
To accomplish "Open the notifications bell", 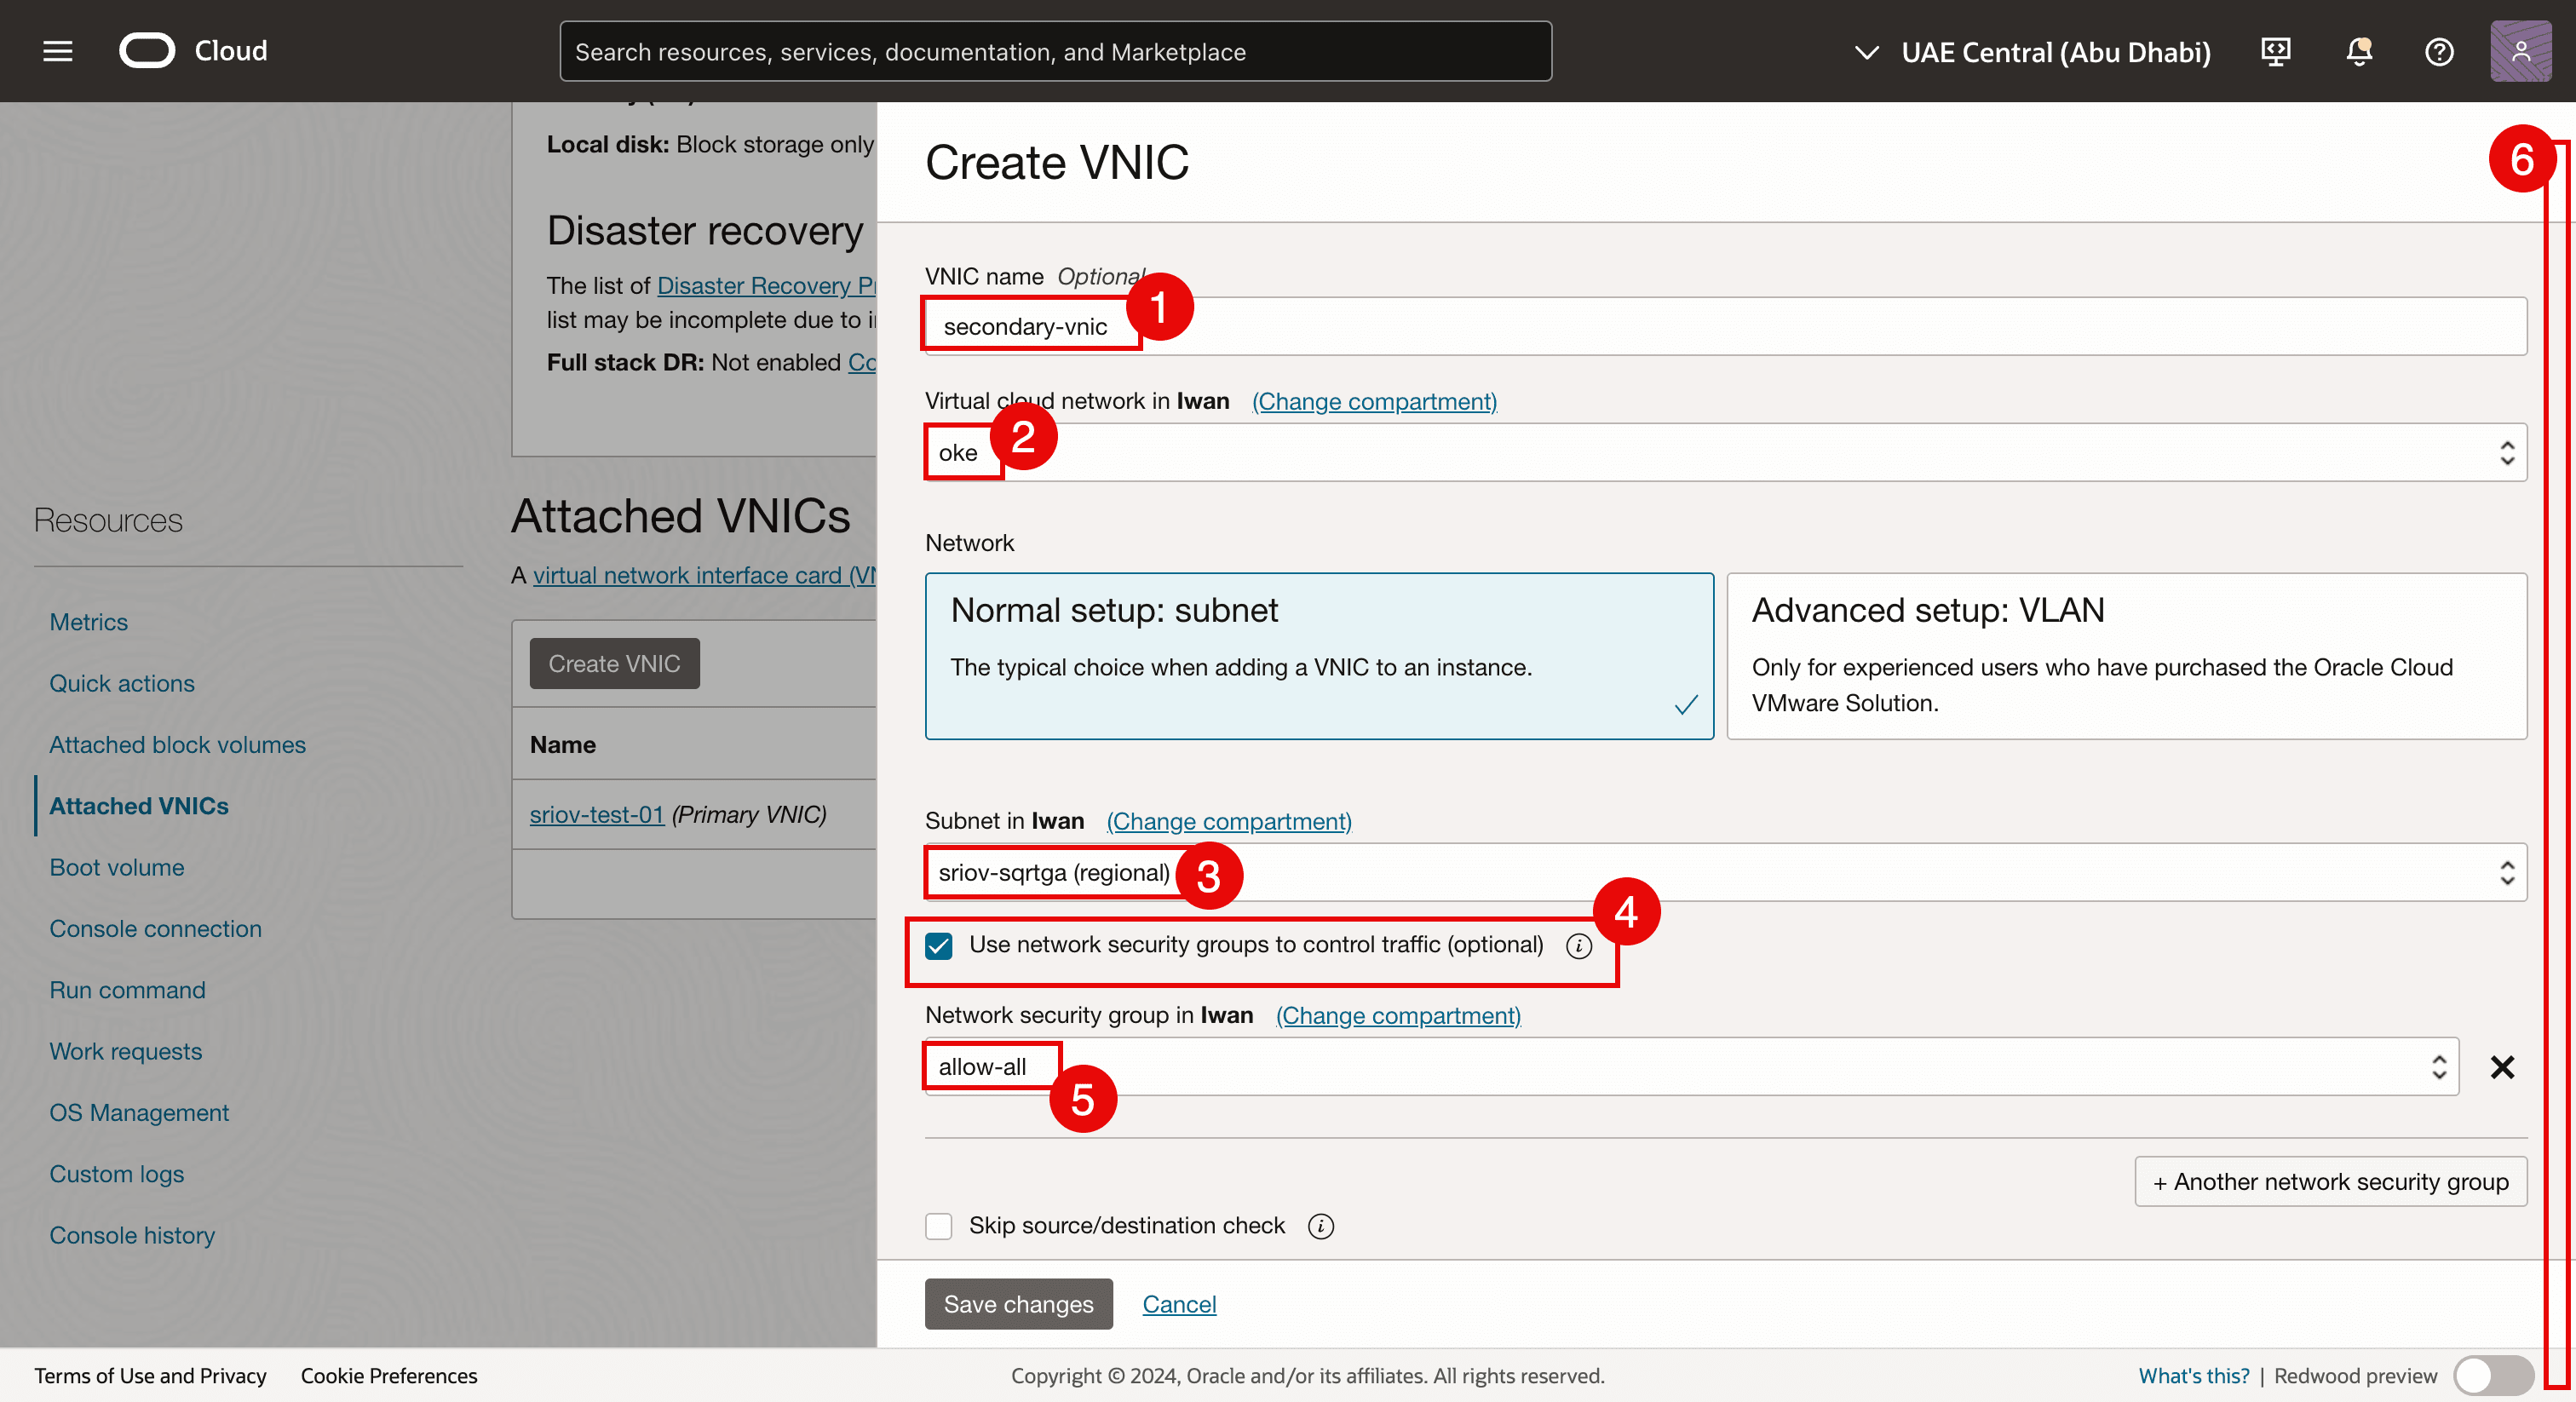I will [2359, 51].
